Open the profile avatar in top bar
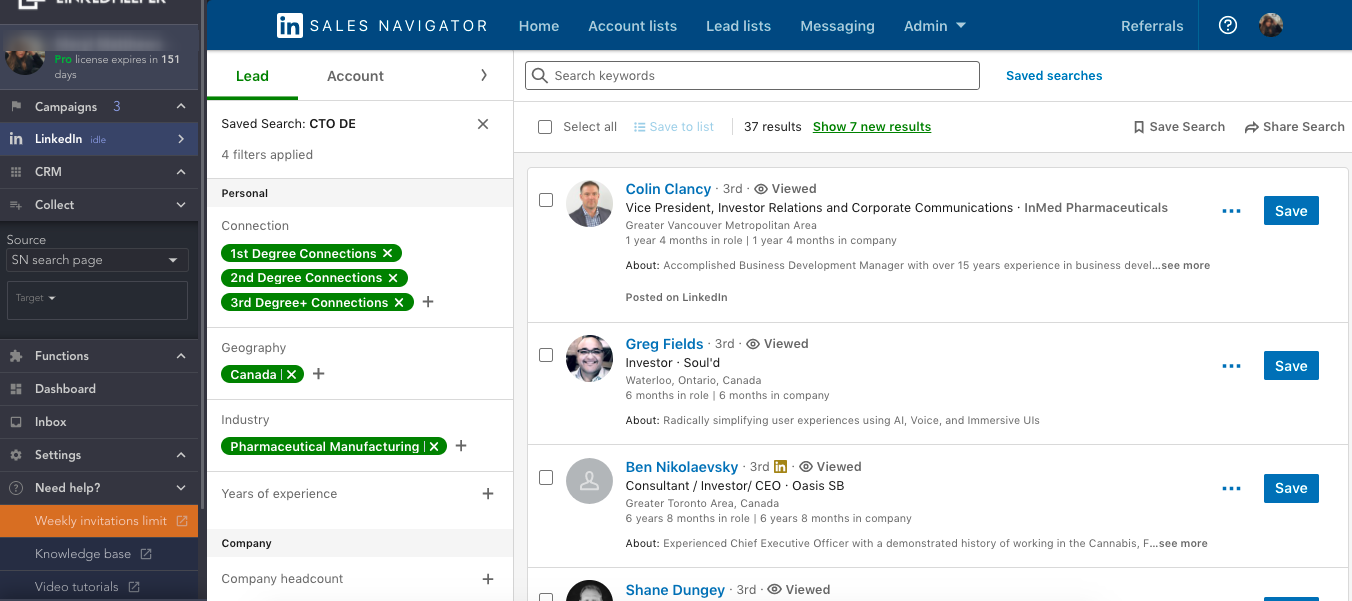The image size is (1352, 601). 1270,25
